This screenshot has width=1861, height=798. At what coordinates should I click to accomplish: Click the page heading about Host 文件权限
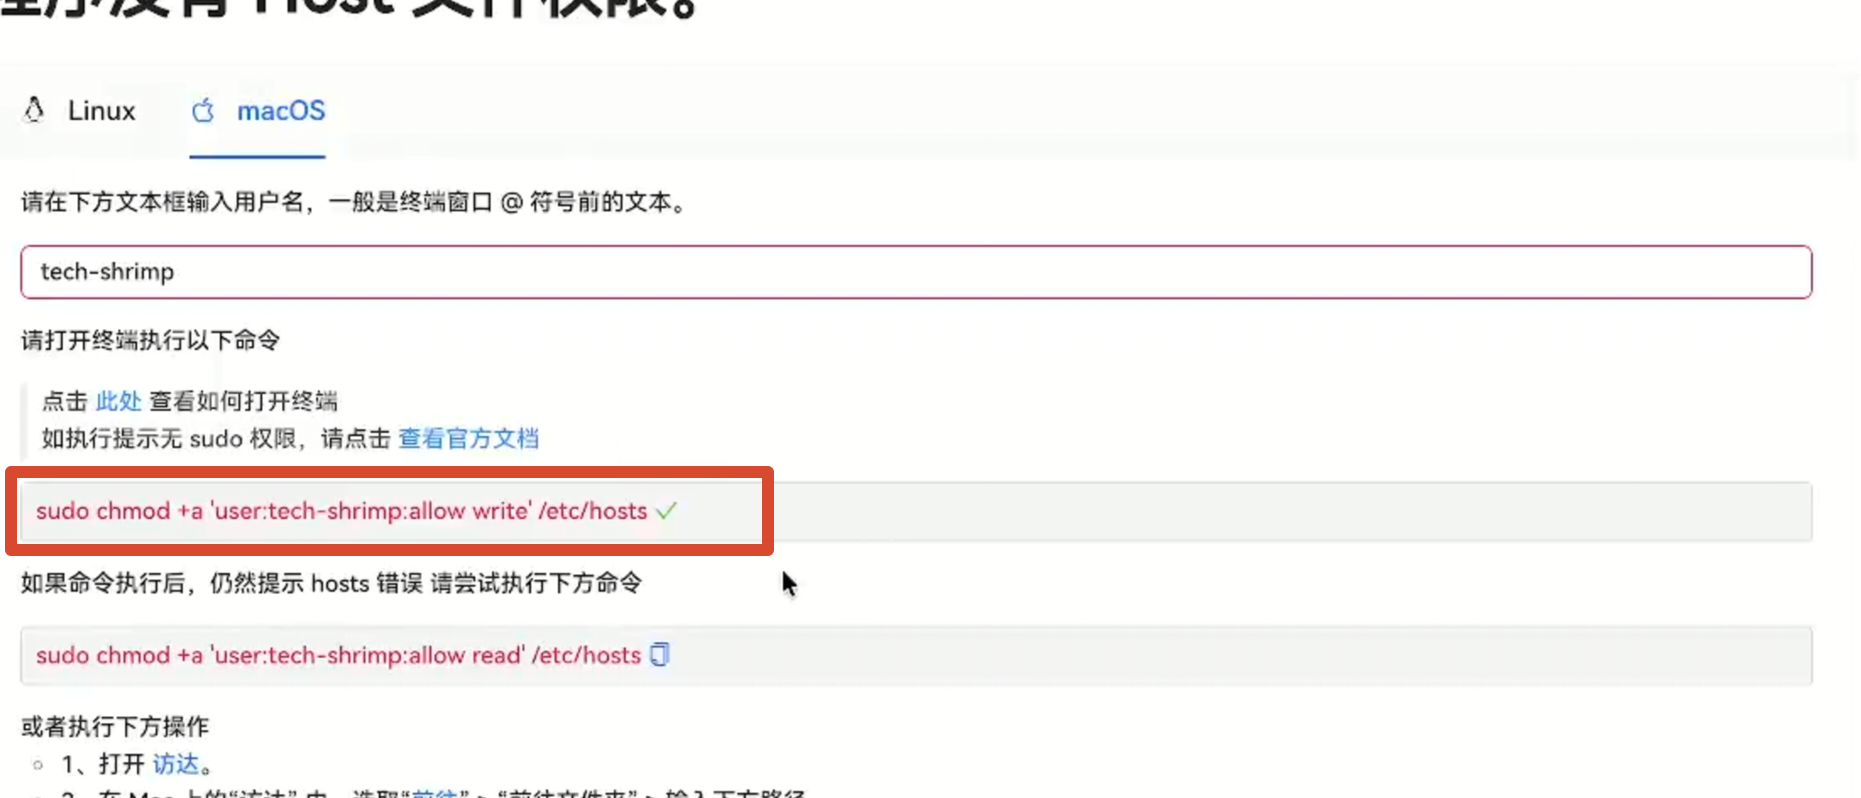350,10
